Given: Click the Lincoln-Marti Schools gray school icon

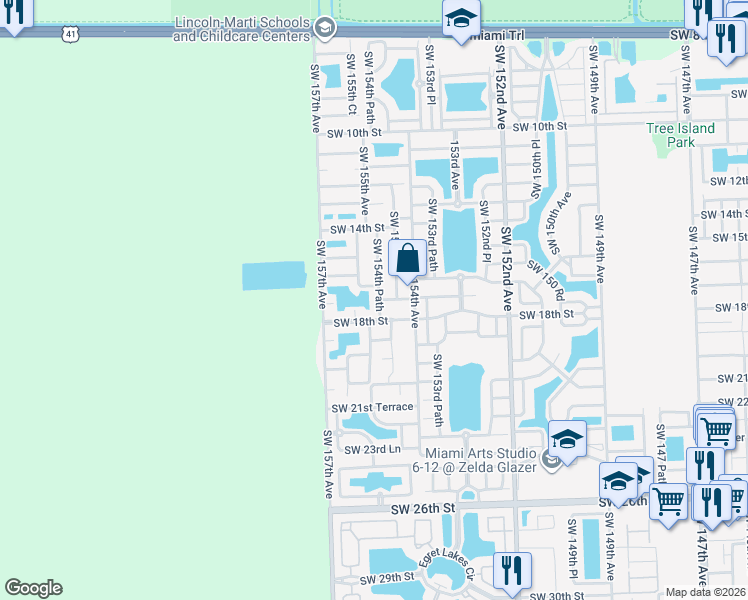Looking at the screenshot, I should coord(325,28).
